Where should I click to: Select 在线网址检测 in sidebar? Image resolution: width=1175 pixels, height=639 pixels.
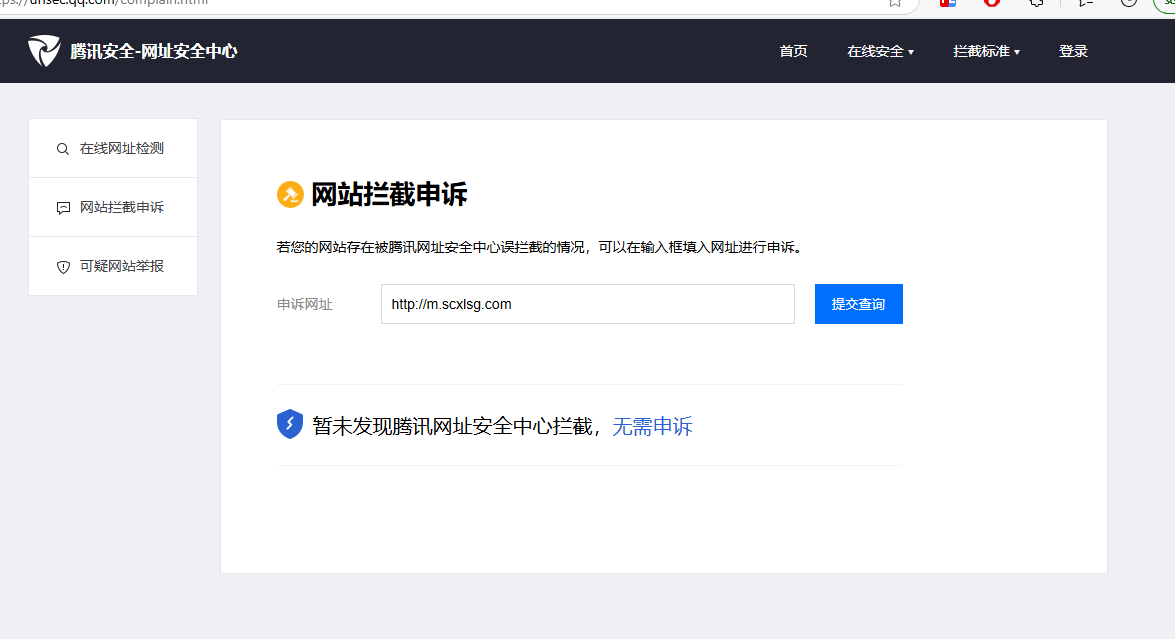(x=113, y=148)
